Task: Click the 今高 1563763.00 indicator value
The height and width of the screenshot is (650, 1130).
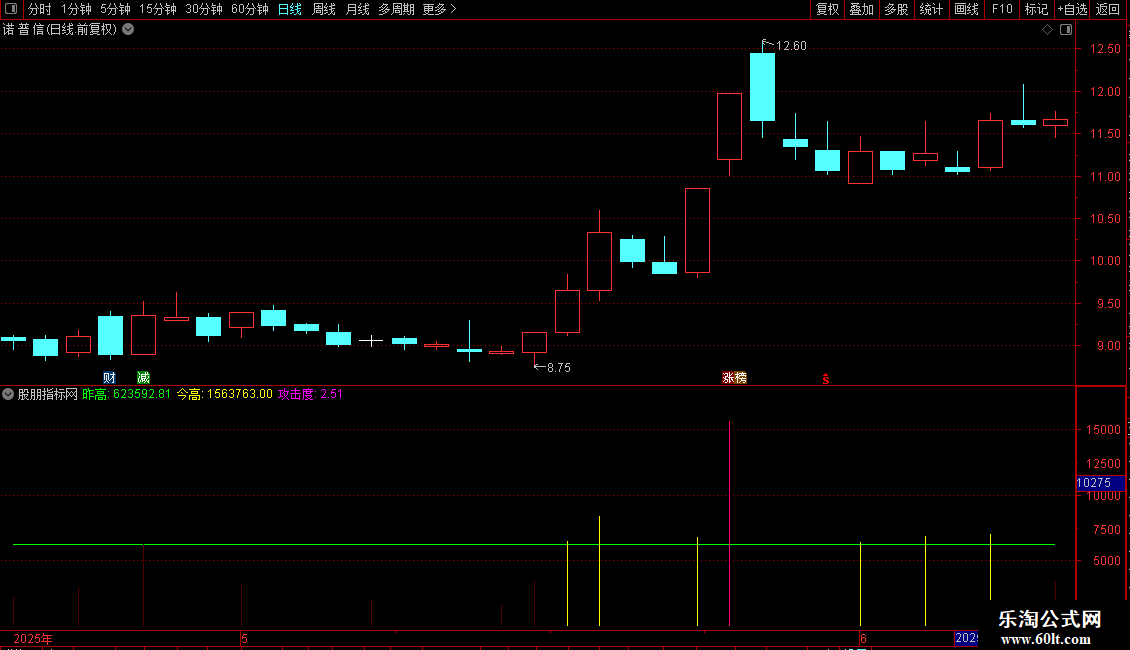Action: [x=225, y=394]
